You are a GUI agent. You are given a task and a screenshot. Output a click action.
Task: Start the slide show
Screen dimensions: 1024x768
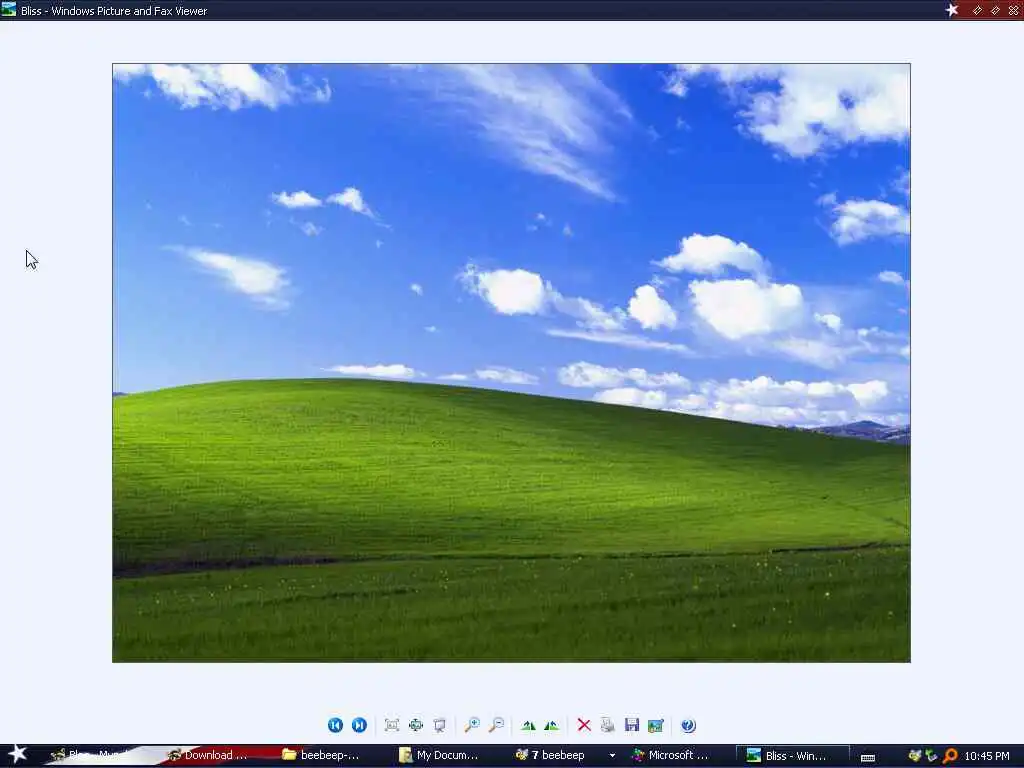point(440,725)
